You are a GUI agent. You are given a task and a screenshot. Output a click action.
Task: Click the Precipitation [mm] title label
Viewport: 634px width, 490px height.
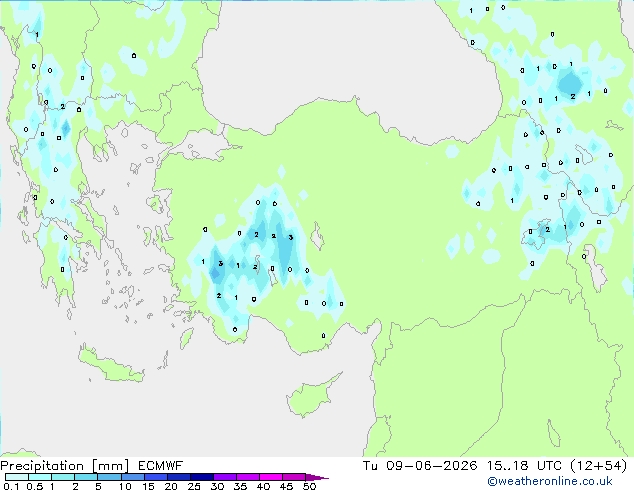coord(64,466)
